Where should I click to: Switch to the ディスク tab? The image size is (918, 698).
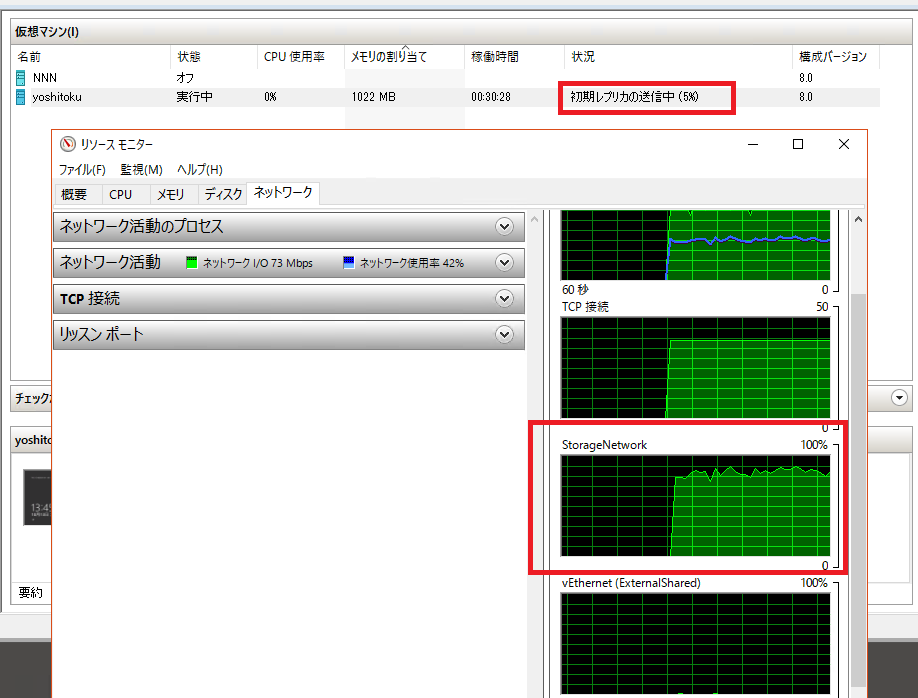tap(223, 194)
